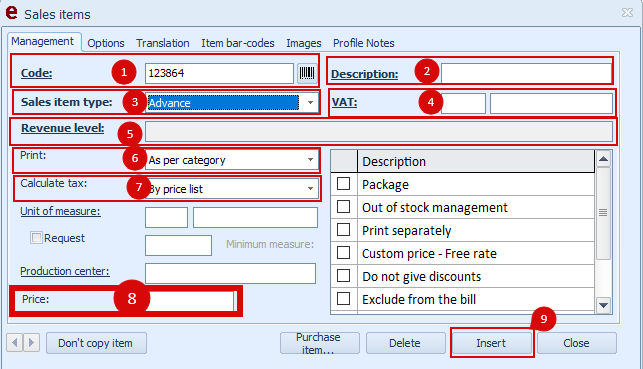Click the first Unit of measure field
The height and width of the screenshot is (369, 643).
pyautogui.click(x=166, y=217)
